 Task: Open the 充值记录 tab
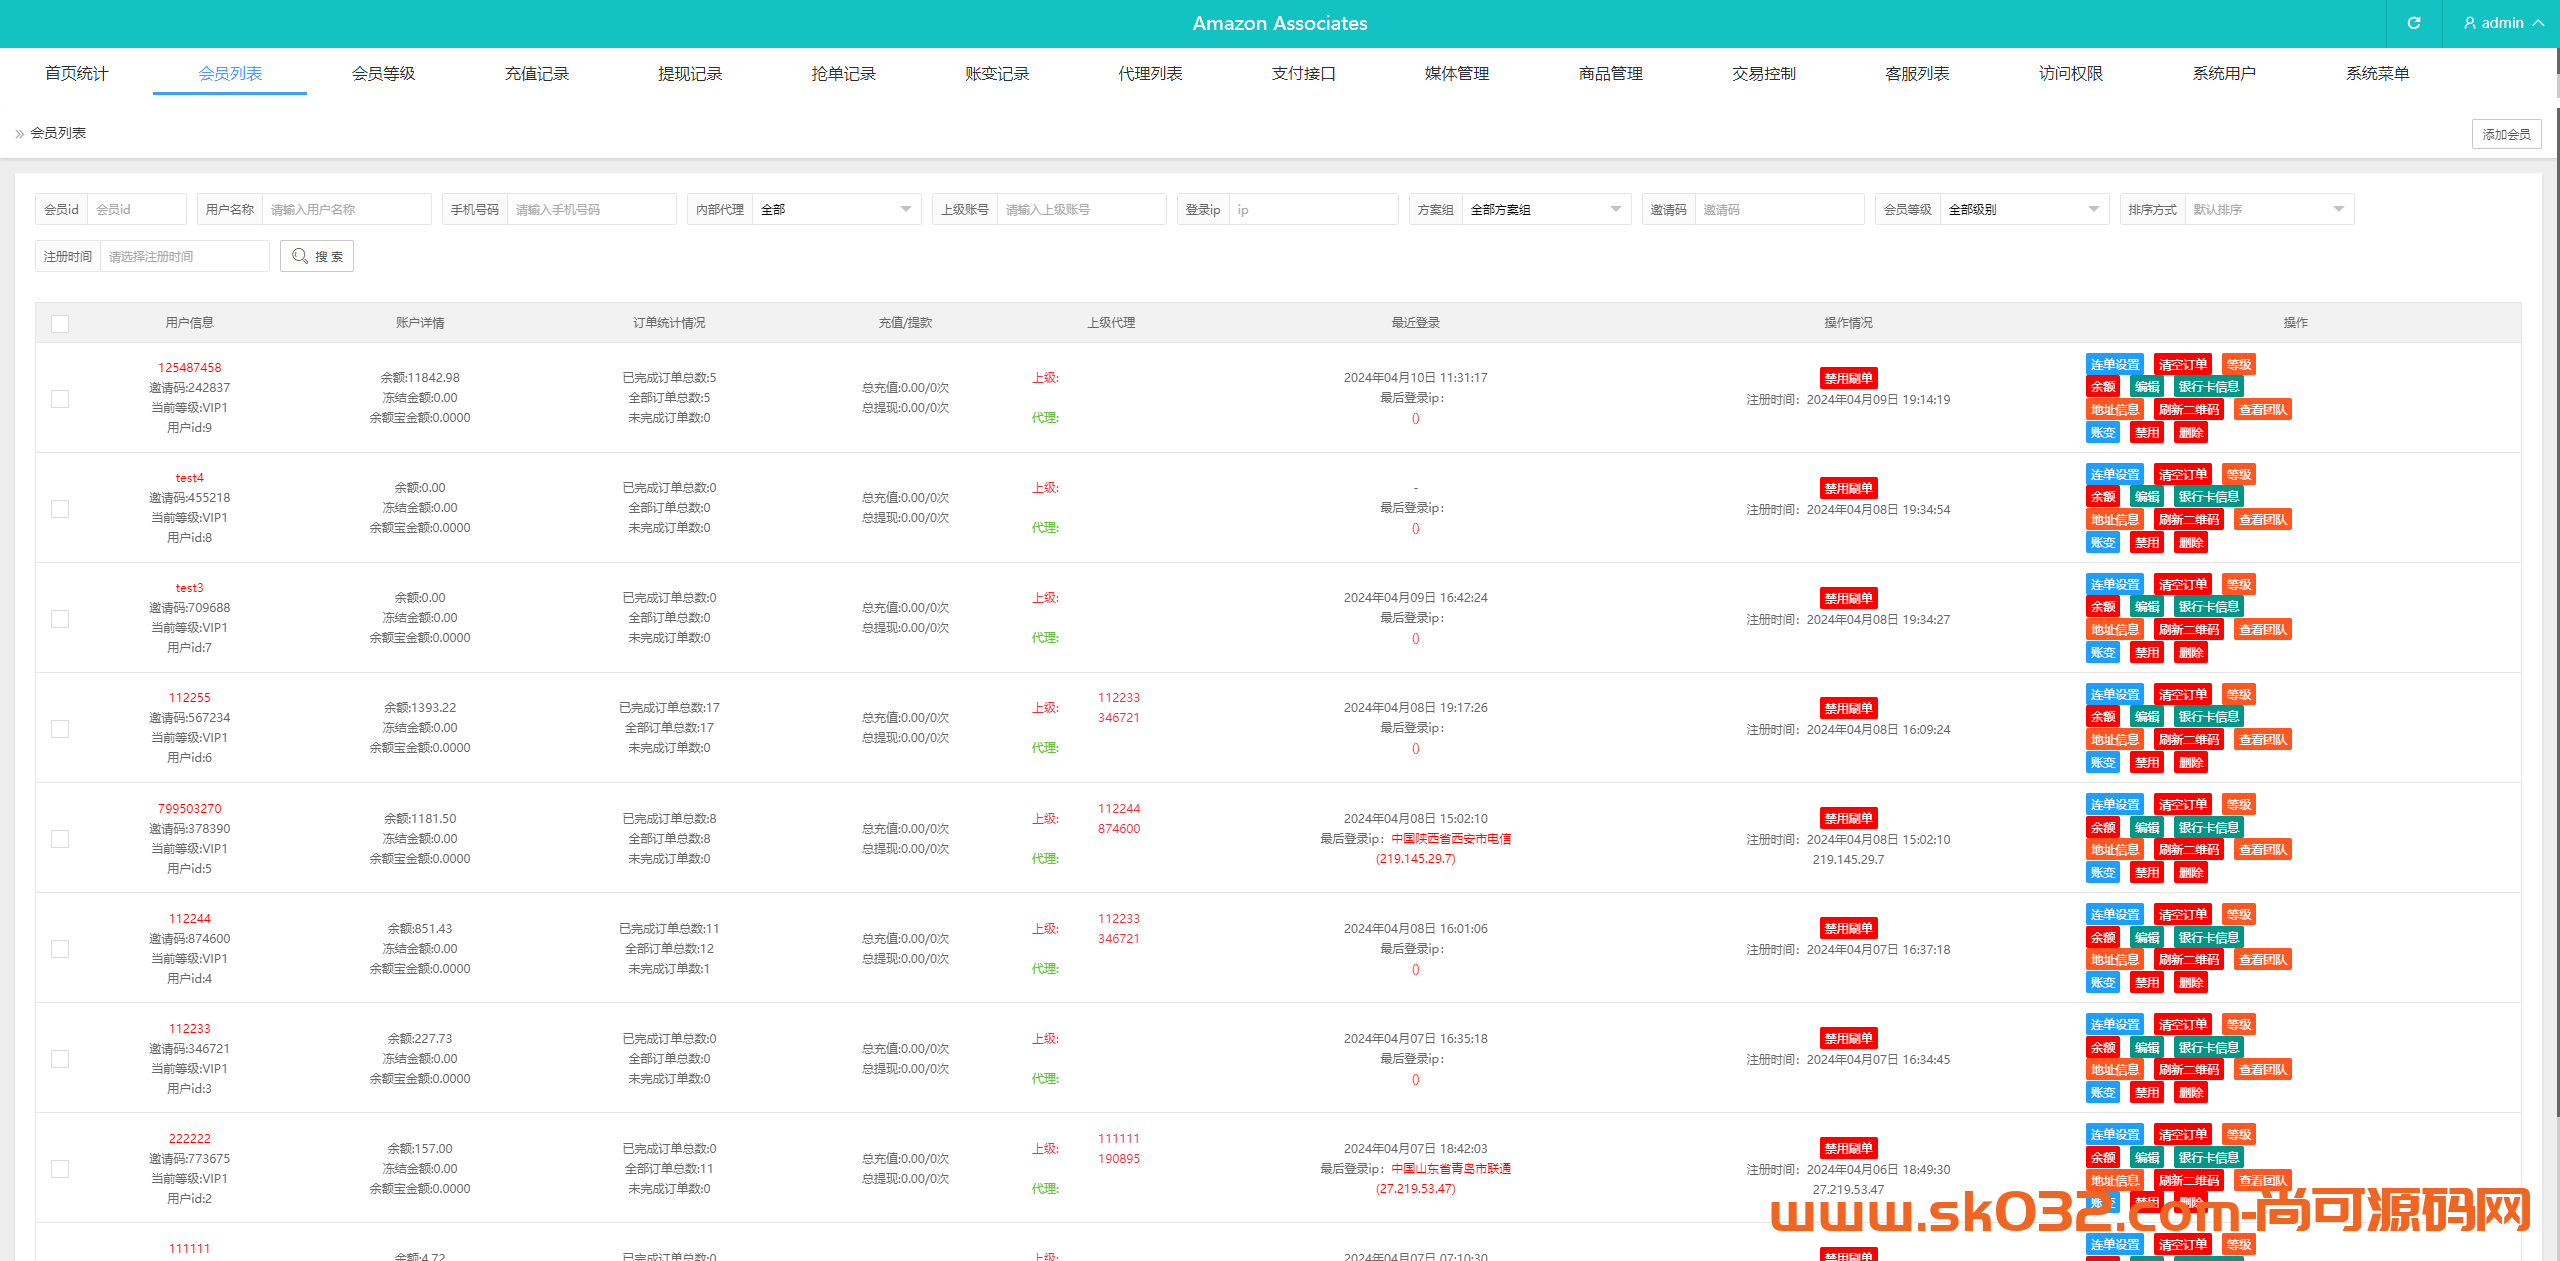coord(536,73)
